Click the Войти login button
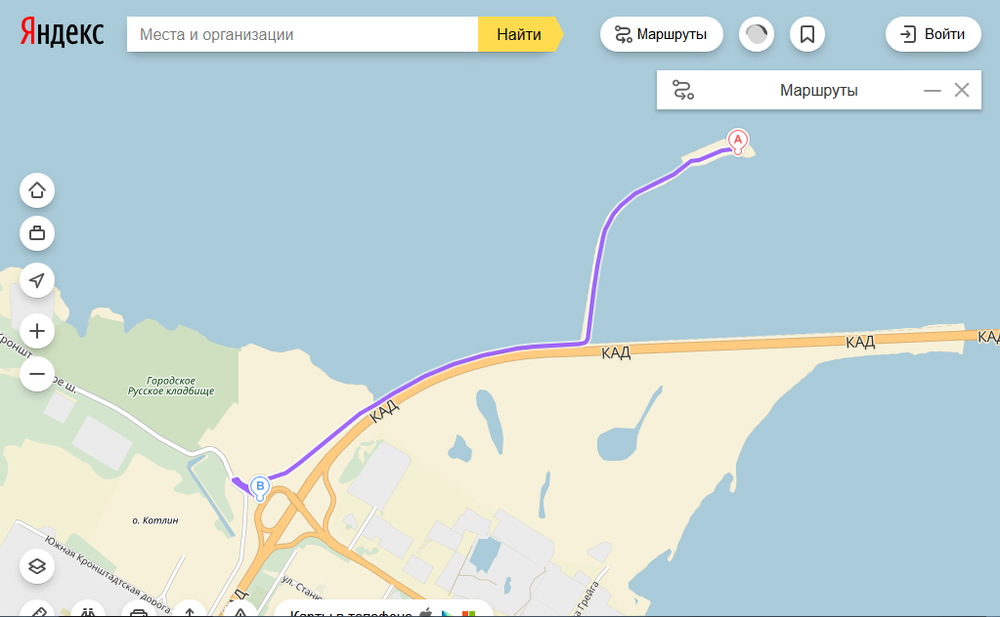Image resolution: width=1000 pixels, height=617 pixels. [933, 34]
